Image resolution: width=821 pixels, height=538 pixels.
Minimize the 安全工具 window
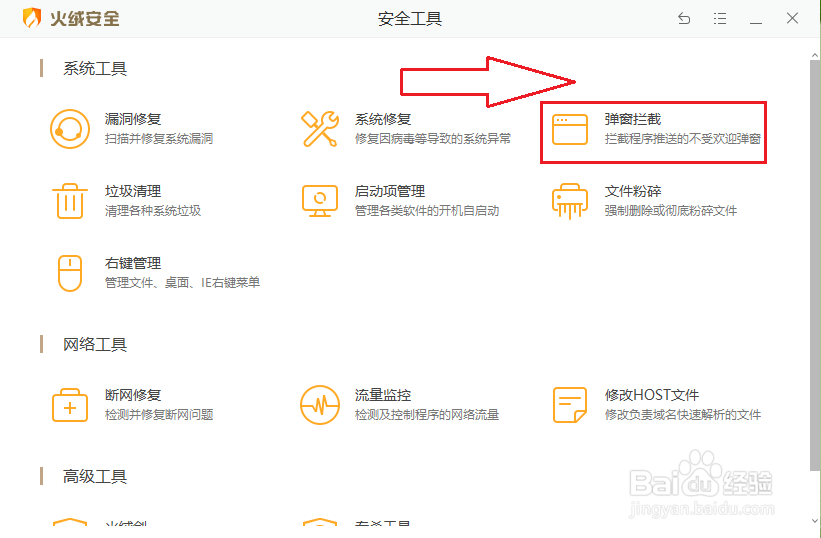(756, 22)
